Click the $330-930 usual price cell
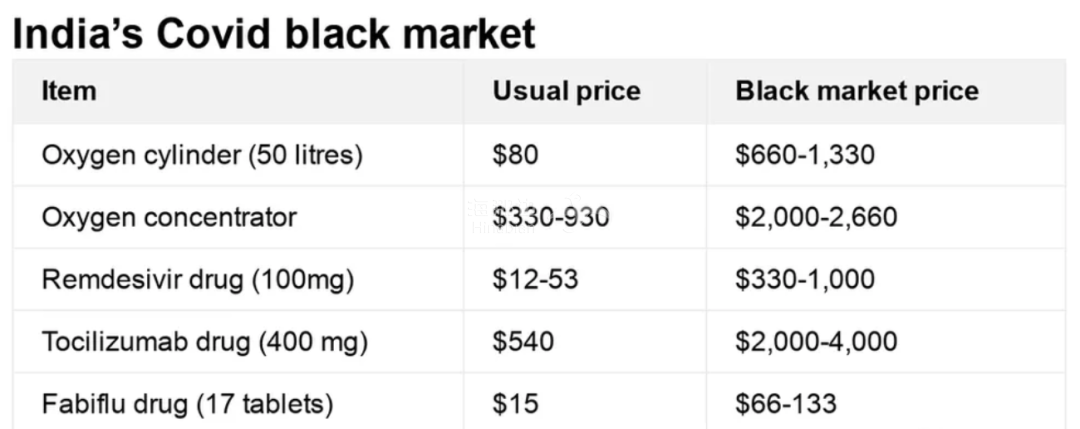Screen dimensions: 1080x429 [550, 218]
